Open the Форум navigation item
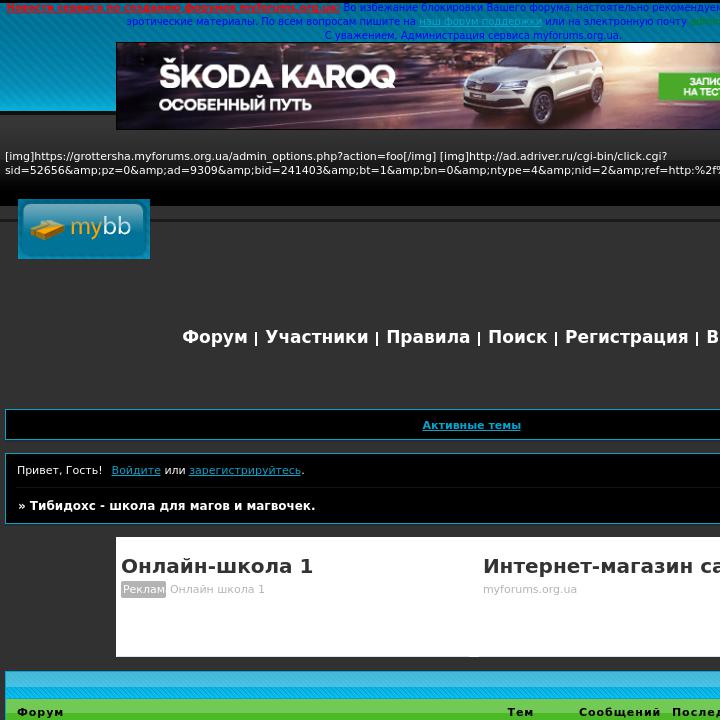Screen dimensions: 720x720 pyautogui.click(x=214, y=337)
